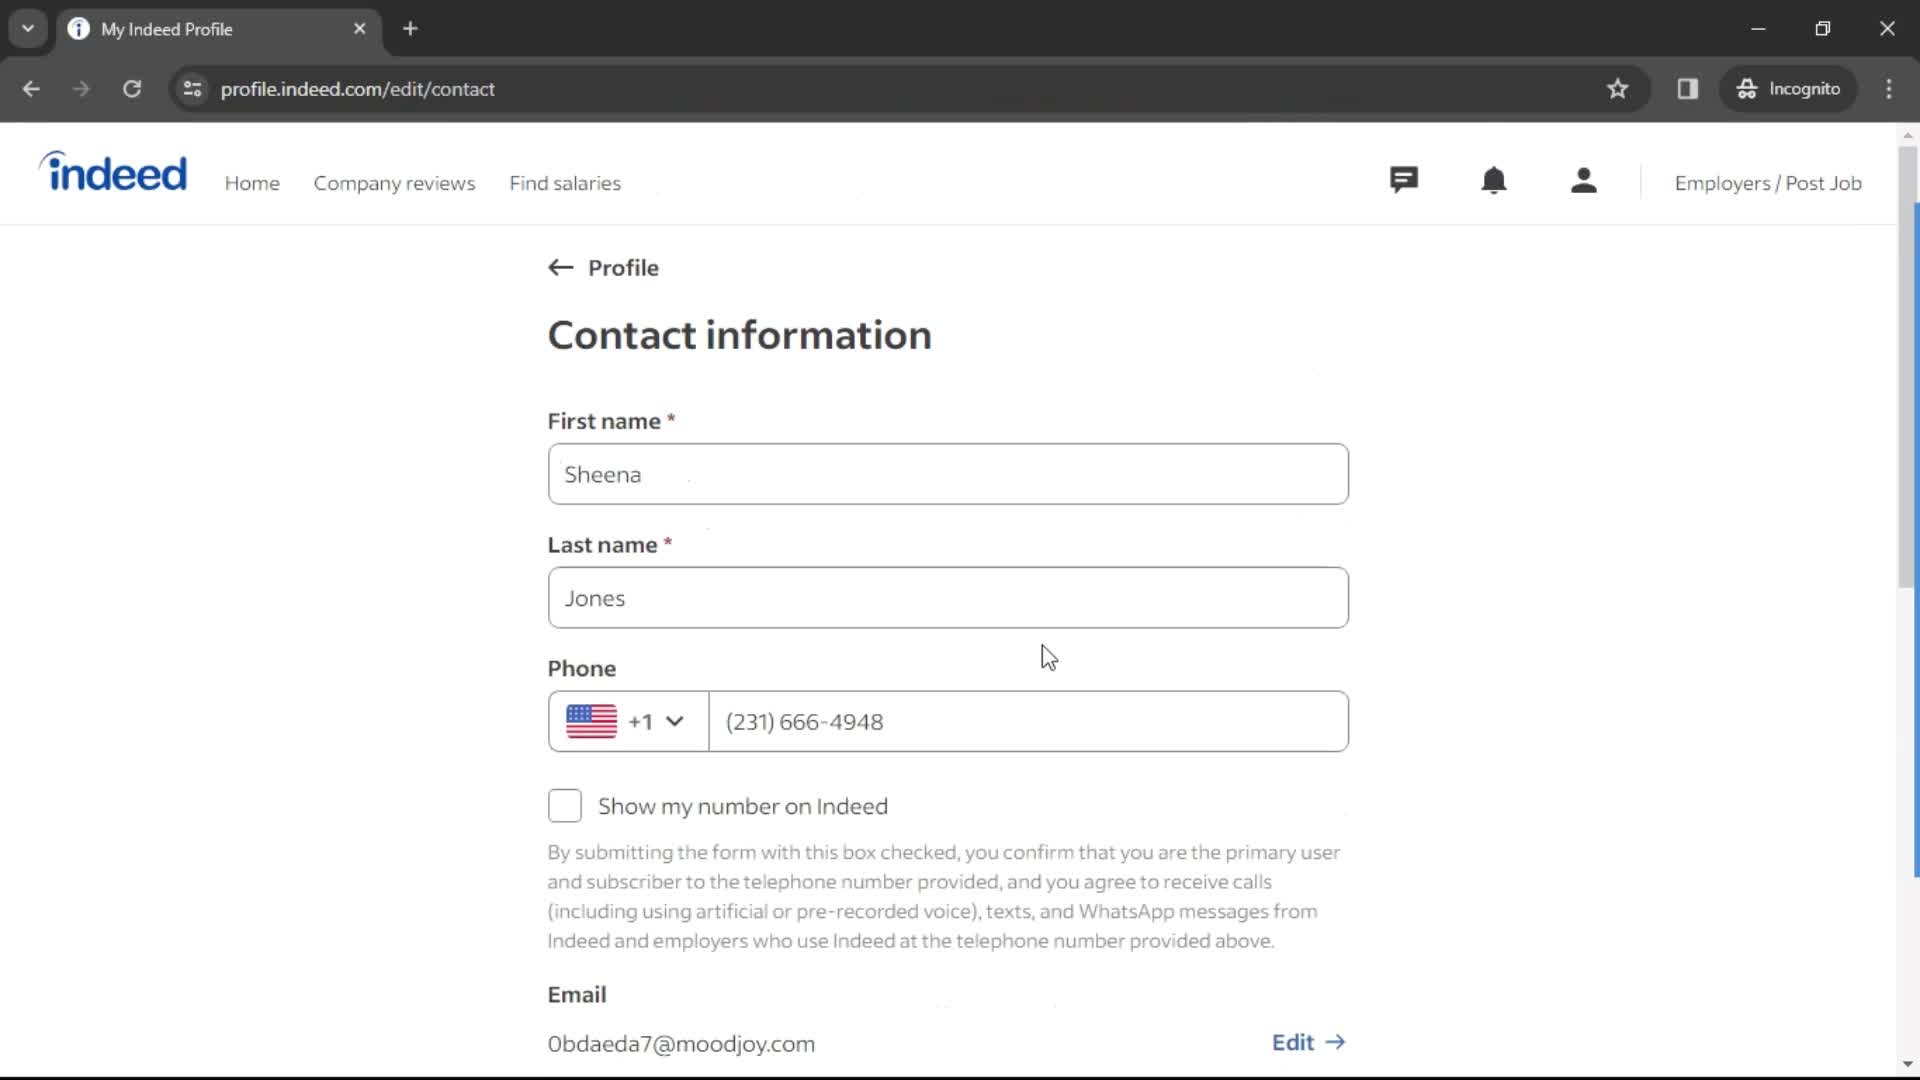Select the Home navigation menu item
1920x1080 pixels.
(252, 183)
